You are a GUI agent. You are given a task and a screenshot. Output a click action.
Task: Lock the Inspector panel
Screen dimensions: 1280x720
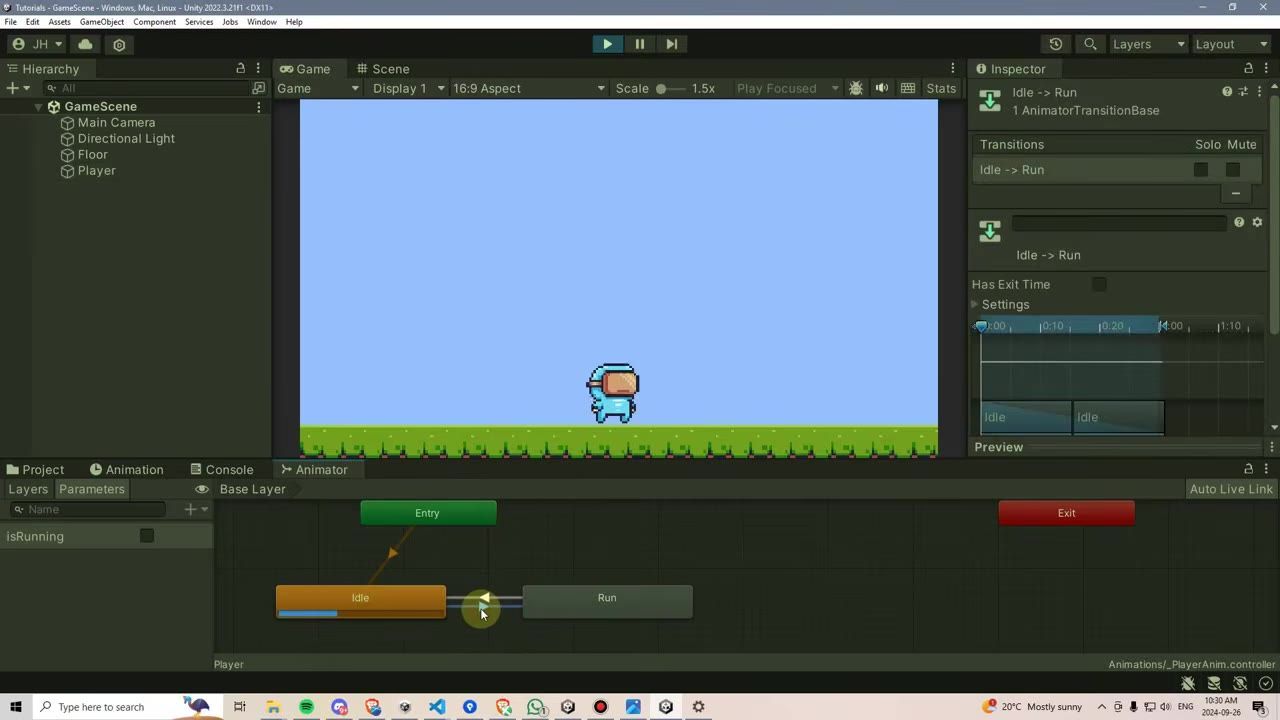[x=1248, y=69]
